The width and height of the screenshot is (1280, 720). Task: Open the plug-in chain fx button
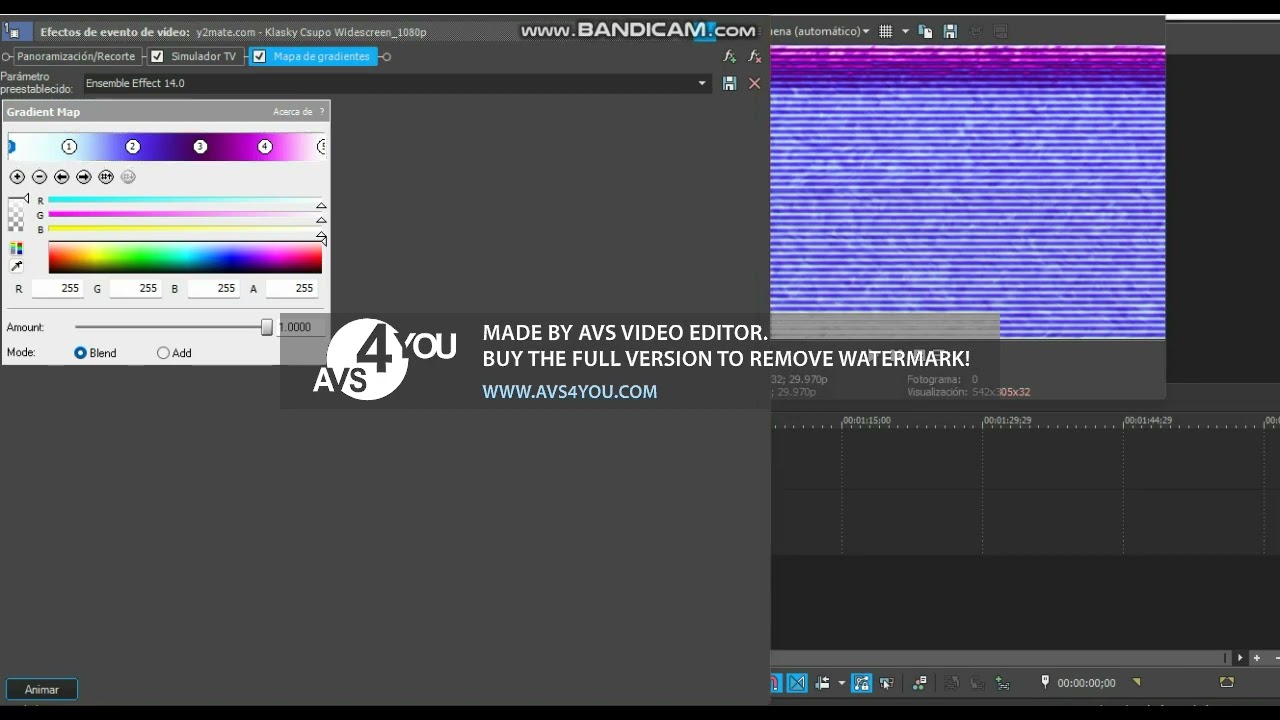click(x=729, y=57)
